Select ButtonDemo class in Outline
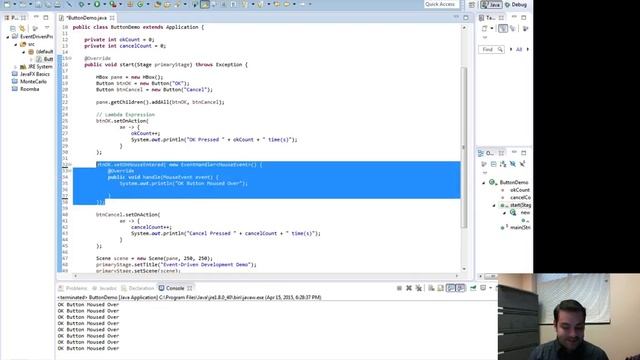This screenshot has height=360, width=640. [x=509, y=182]
